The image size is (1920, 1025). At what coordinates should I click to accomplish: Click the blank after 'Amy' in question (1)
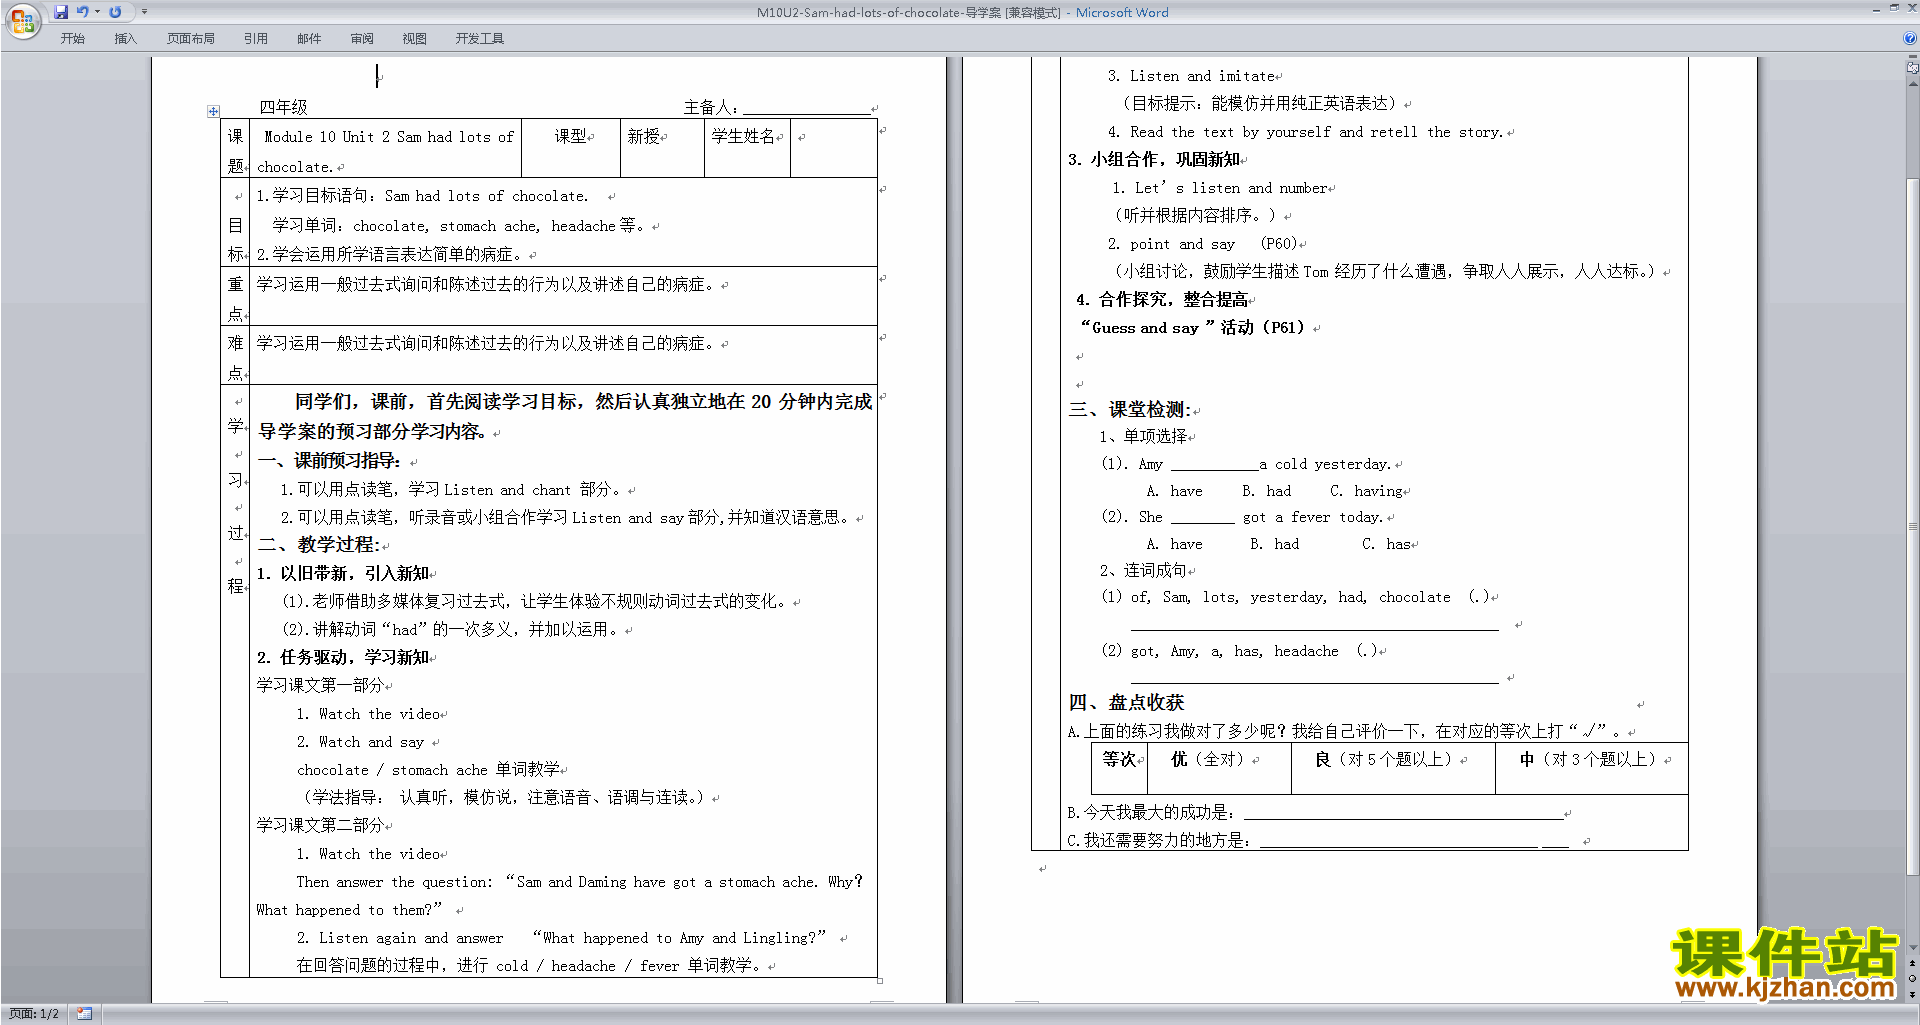(x=1214, y=464)
